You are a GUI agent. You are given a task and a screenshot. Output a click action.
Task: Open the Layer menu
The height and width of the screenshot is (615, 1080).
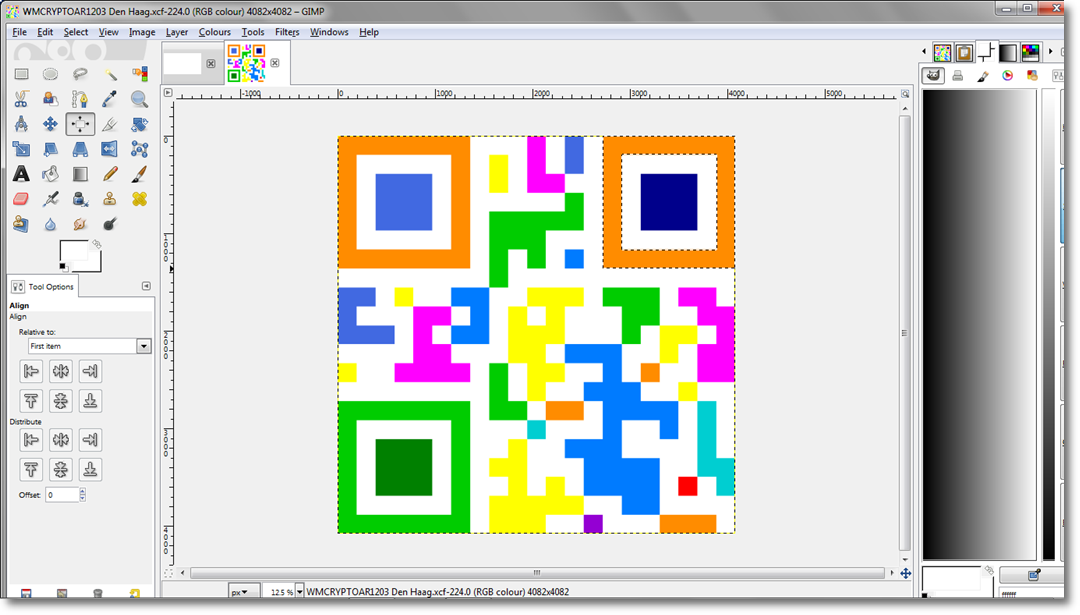(x=177, y=32)
